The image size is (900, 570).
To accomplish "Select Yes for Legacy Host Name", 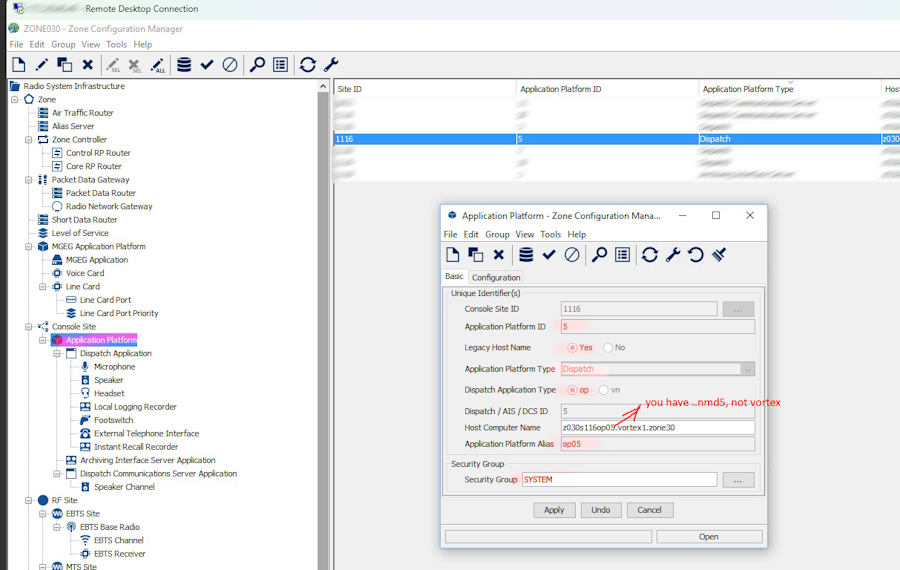I will (x=572, y=348).
